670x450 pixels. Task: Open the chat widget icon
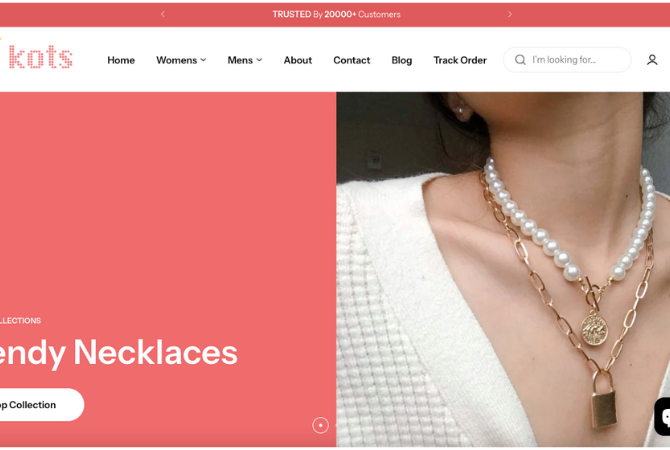pyautogui.click(x=663, y=417)
